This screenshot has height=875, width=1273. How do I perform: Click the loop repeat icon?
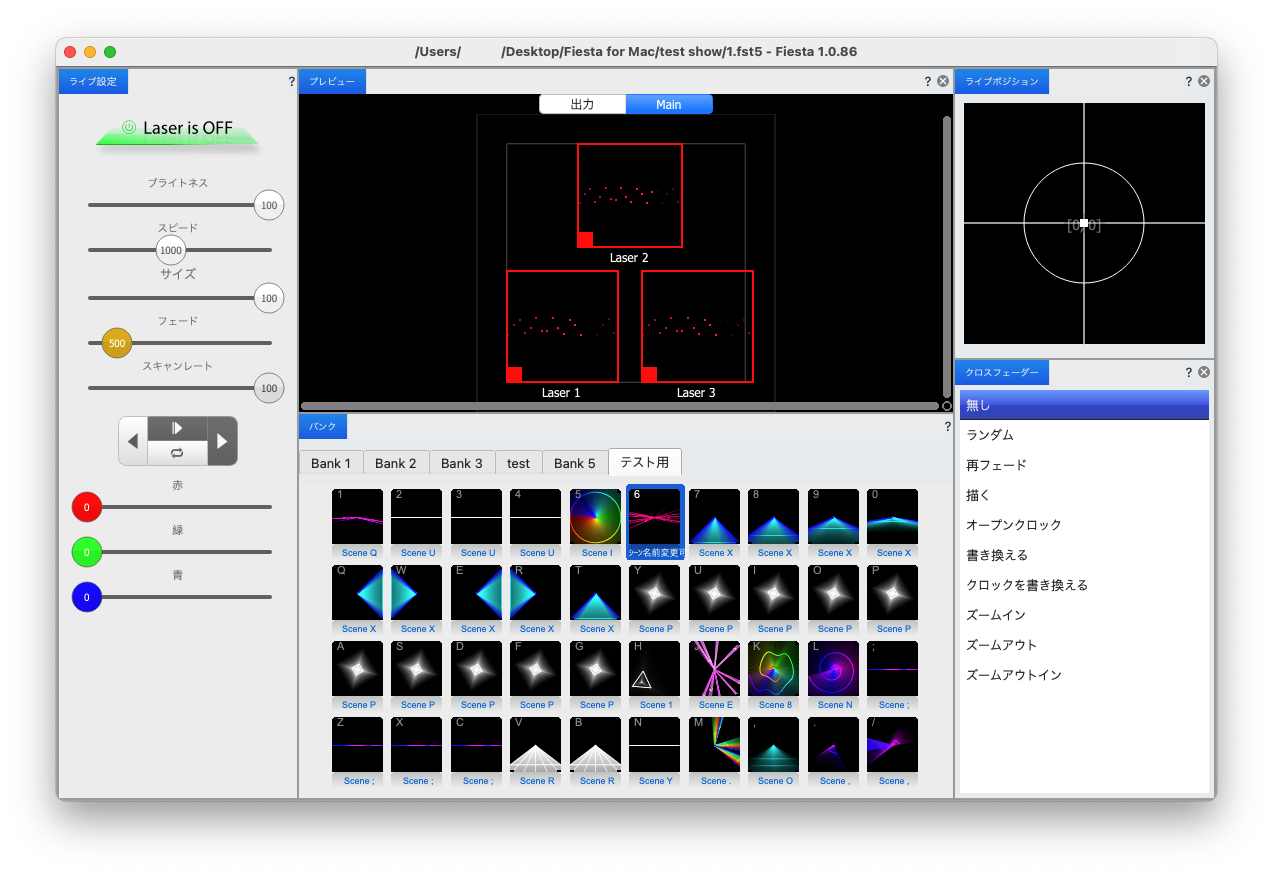tap(177, 454)
